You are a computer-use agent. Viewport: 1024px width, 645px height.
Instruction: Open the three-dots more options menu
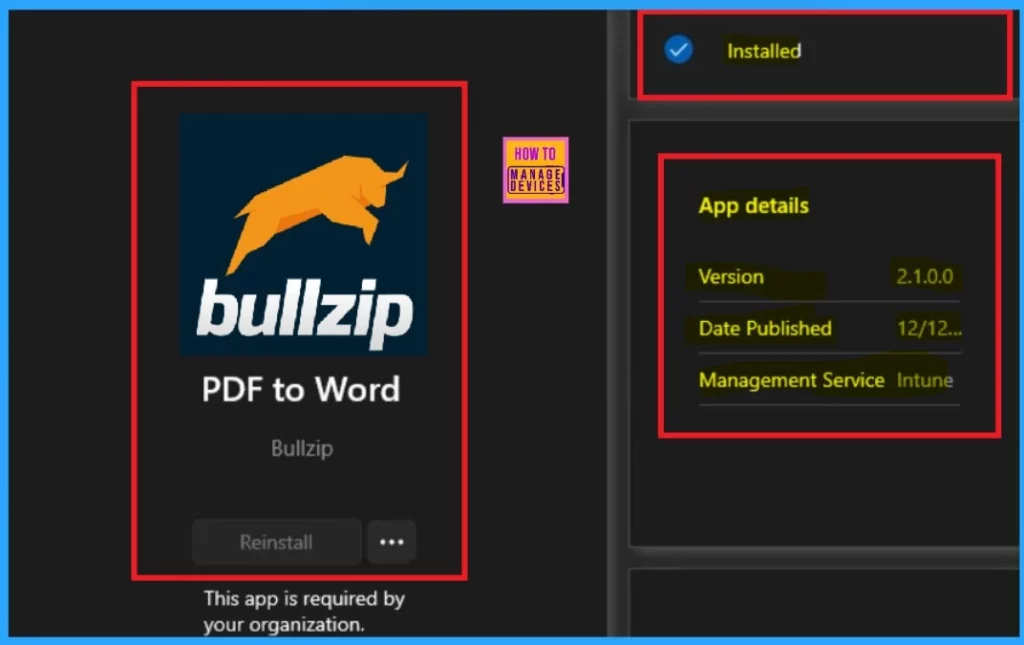coord(391,542)
